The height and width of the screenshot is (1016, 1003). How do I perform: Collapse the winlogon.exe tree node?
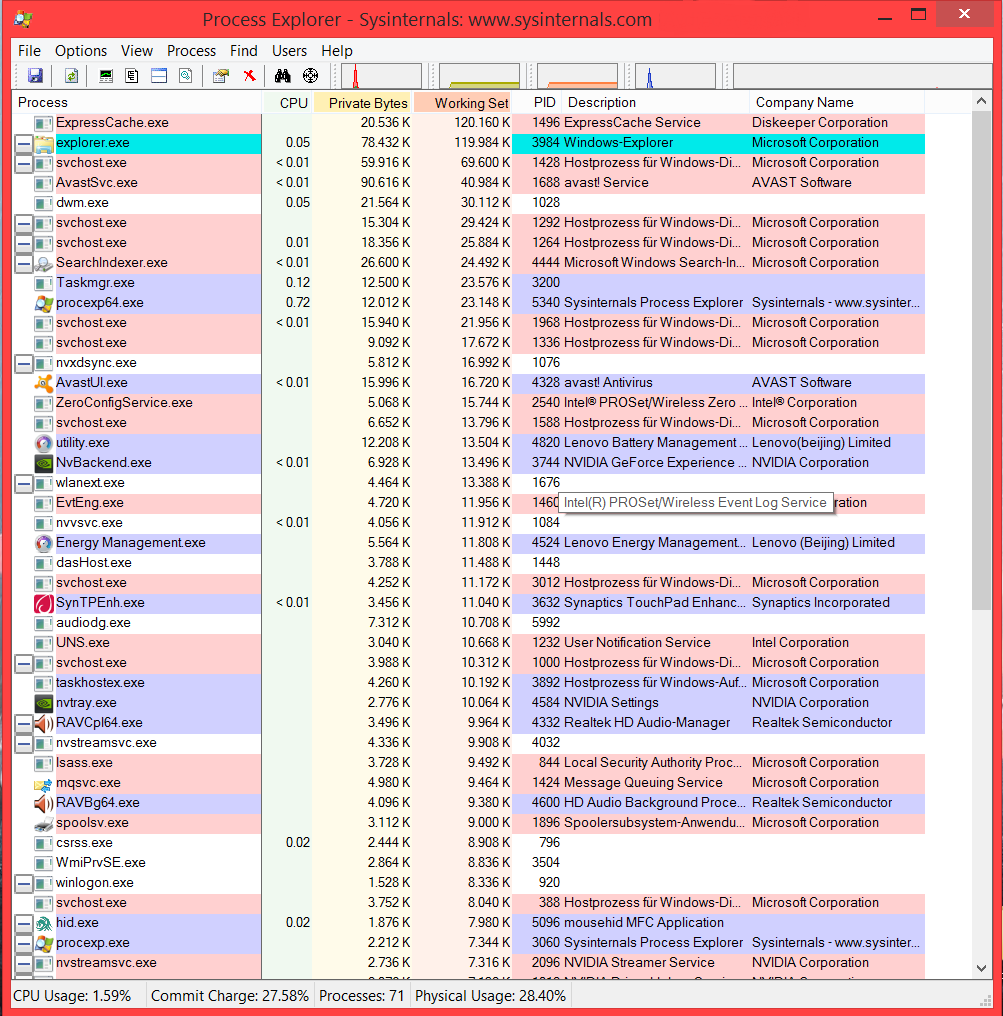point(24,883)
